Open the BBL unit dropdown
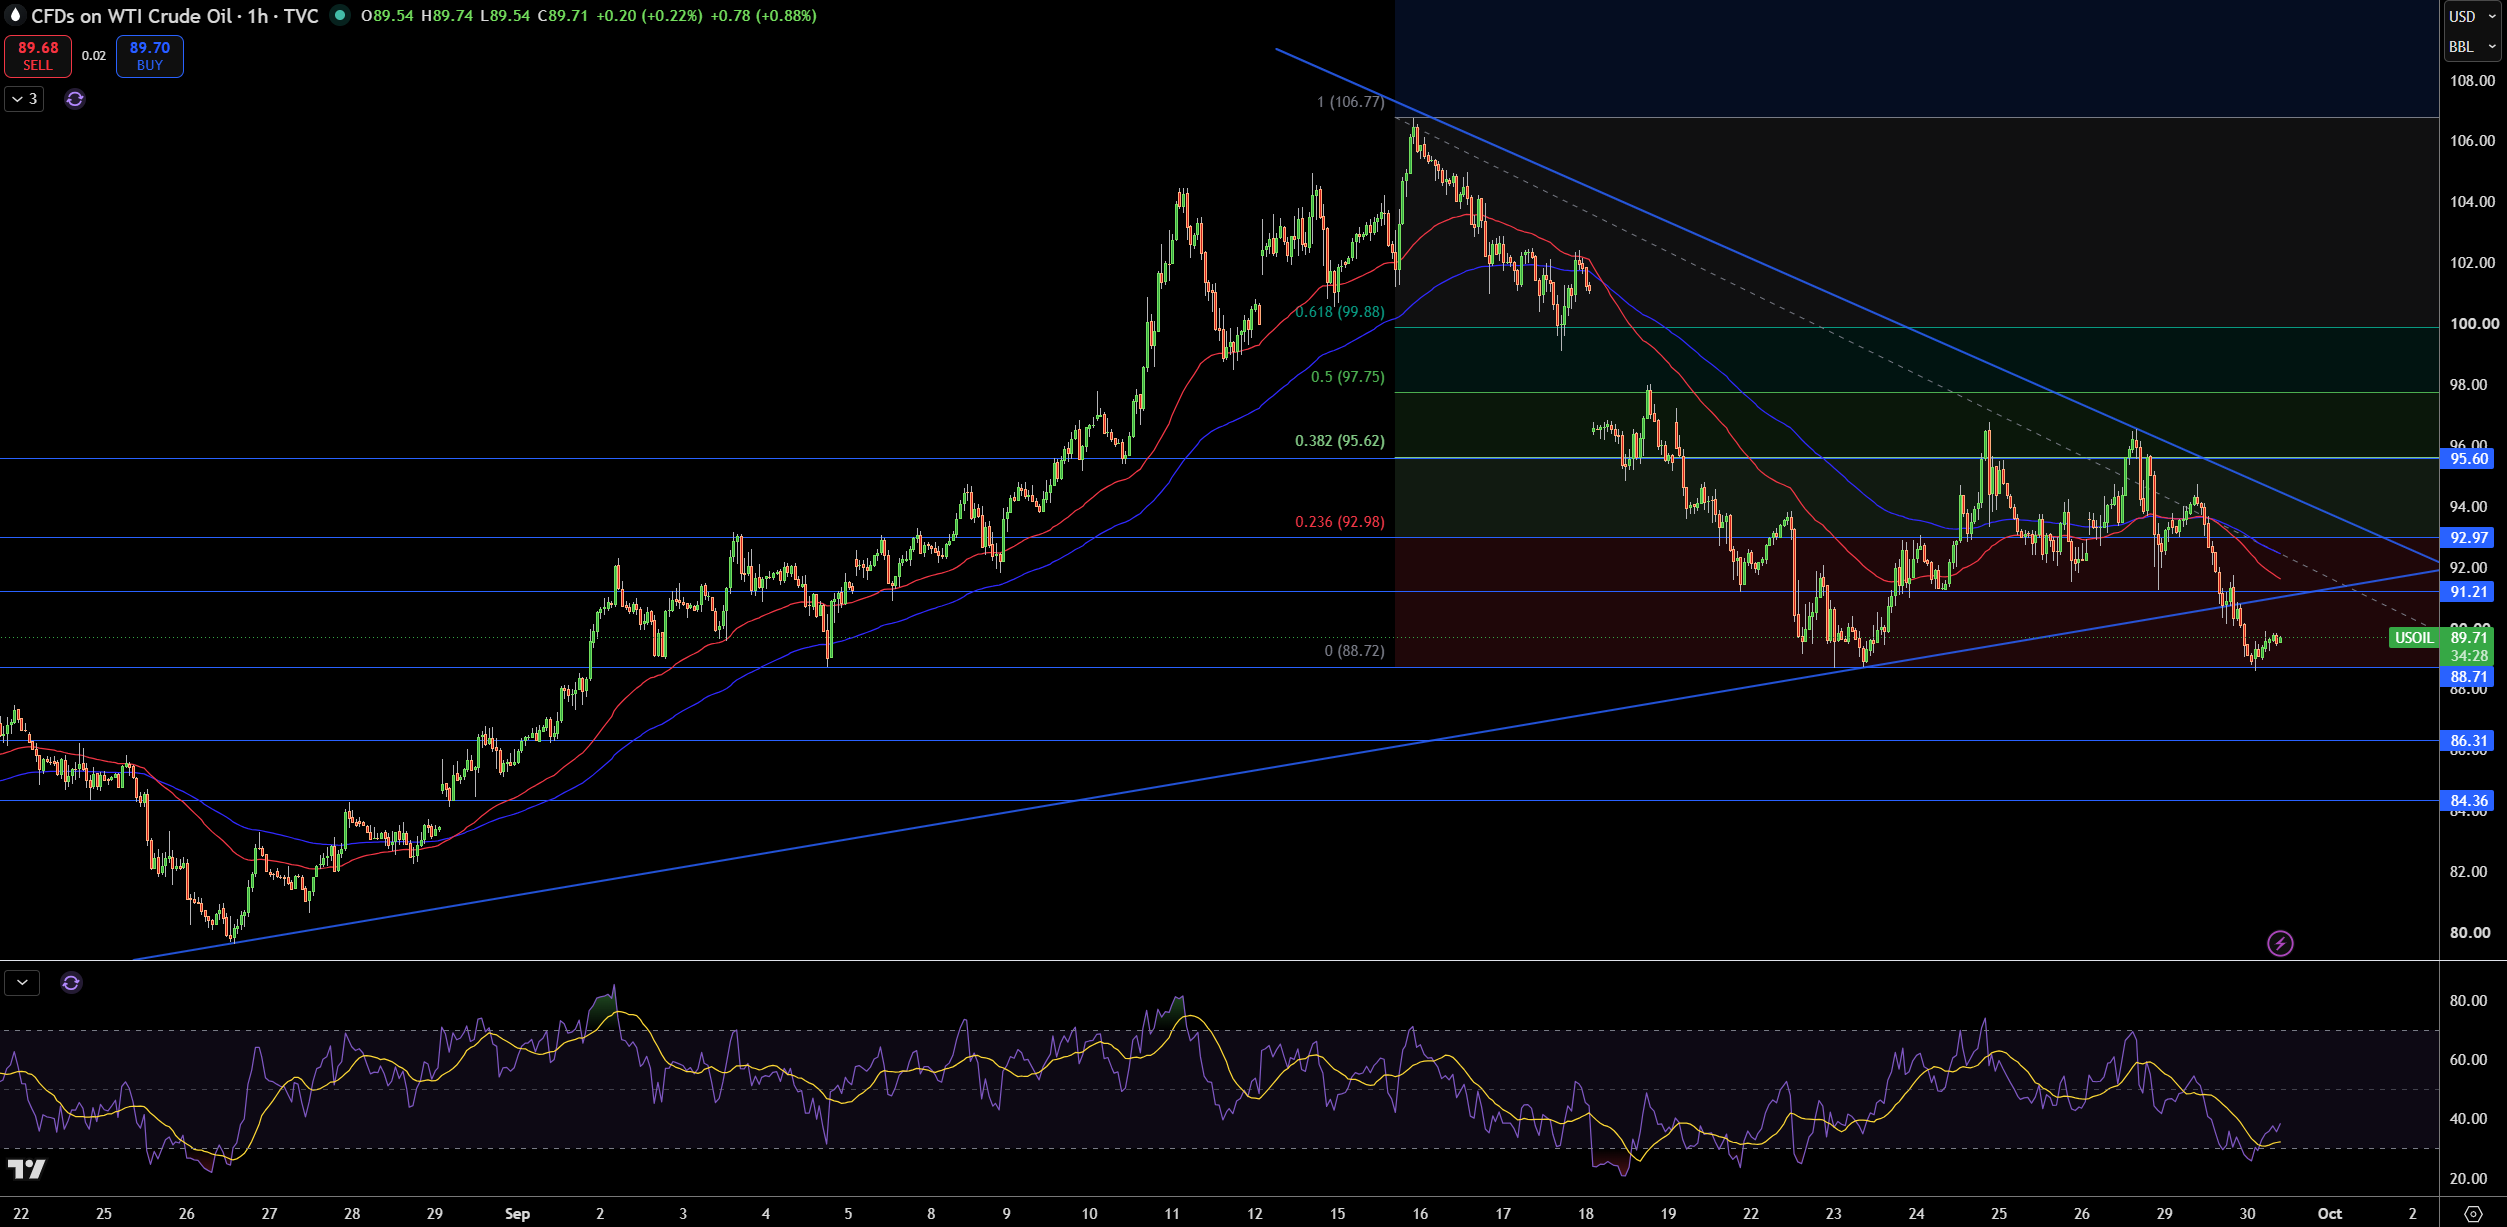This screenshot has width=2507, height=1227. click(x=2472, y=46)
